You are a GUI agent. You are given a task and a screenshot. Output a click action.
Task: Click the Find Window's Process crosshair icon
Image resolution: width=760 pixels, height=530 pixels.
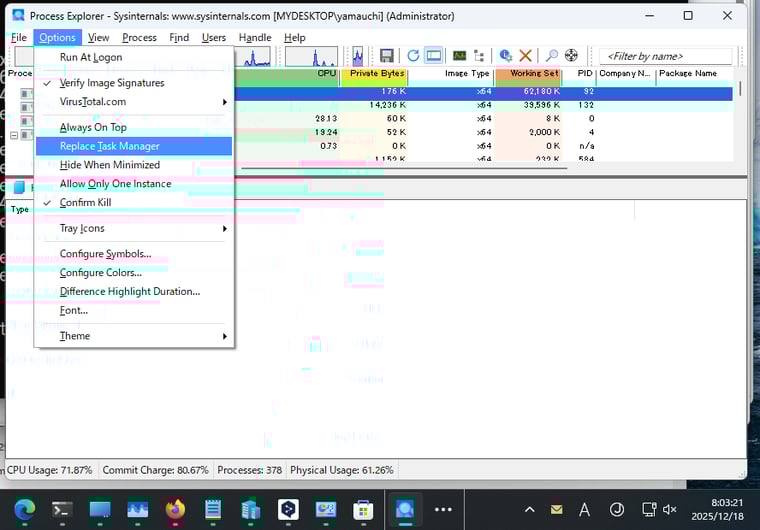coord(571,56)
